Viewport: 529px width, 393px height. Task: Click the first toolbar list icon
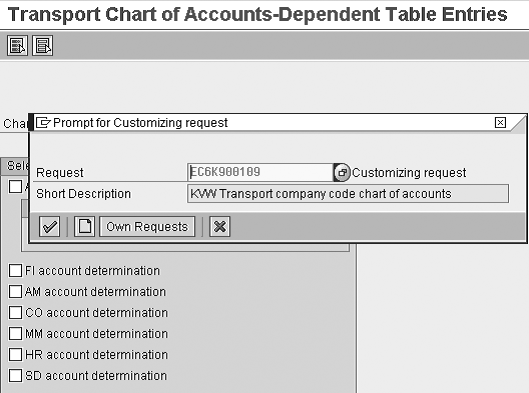(x=17, y=46)
